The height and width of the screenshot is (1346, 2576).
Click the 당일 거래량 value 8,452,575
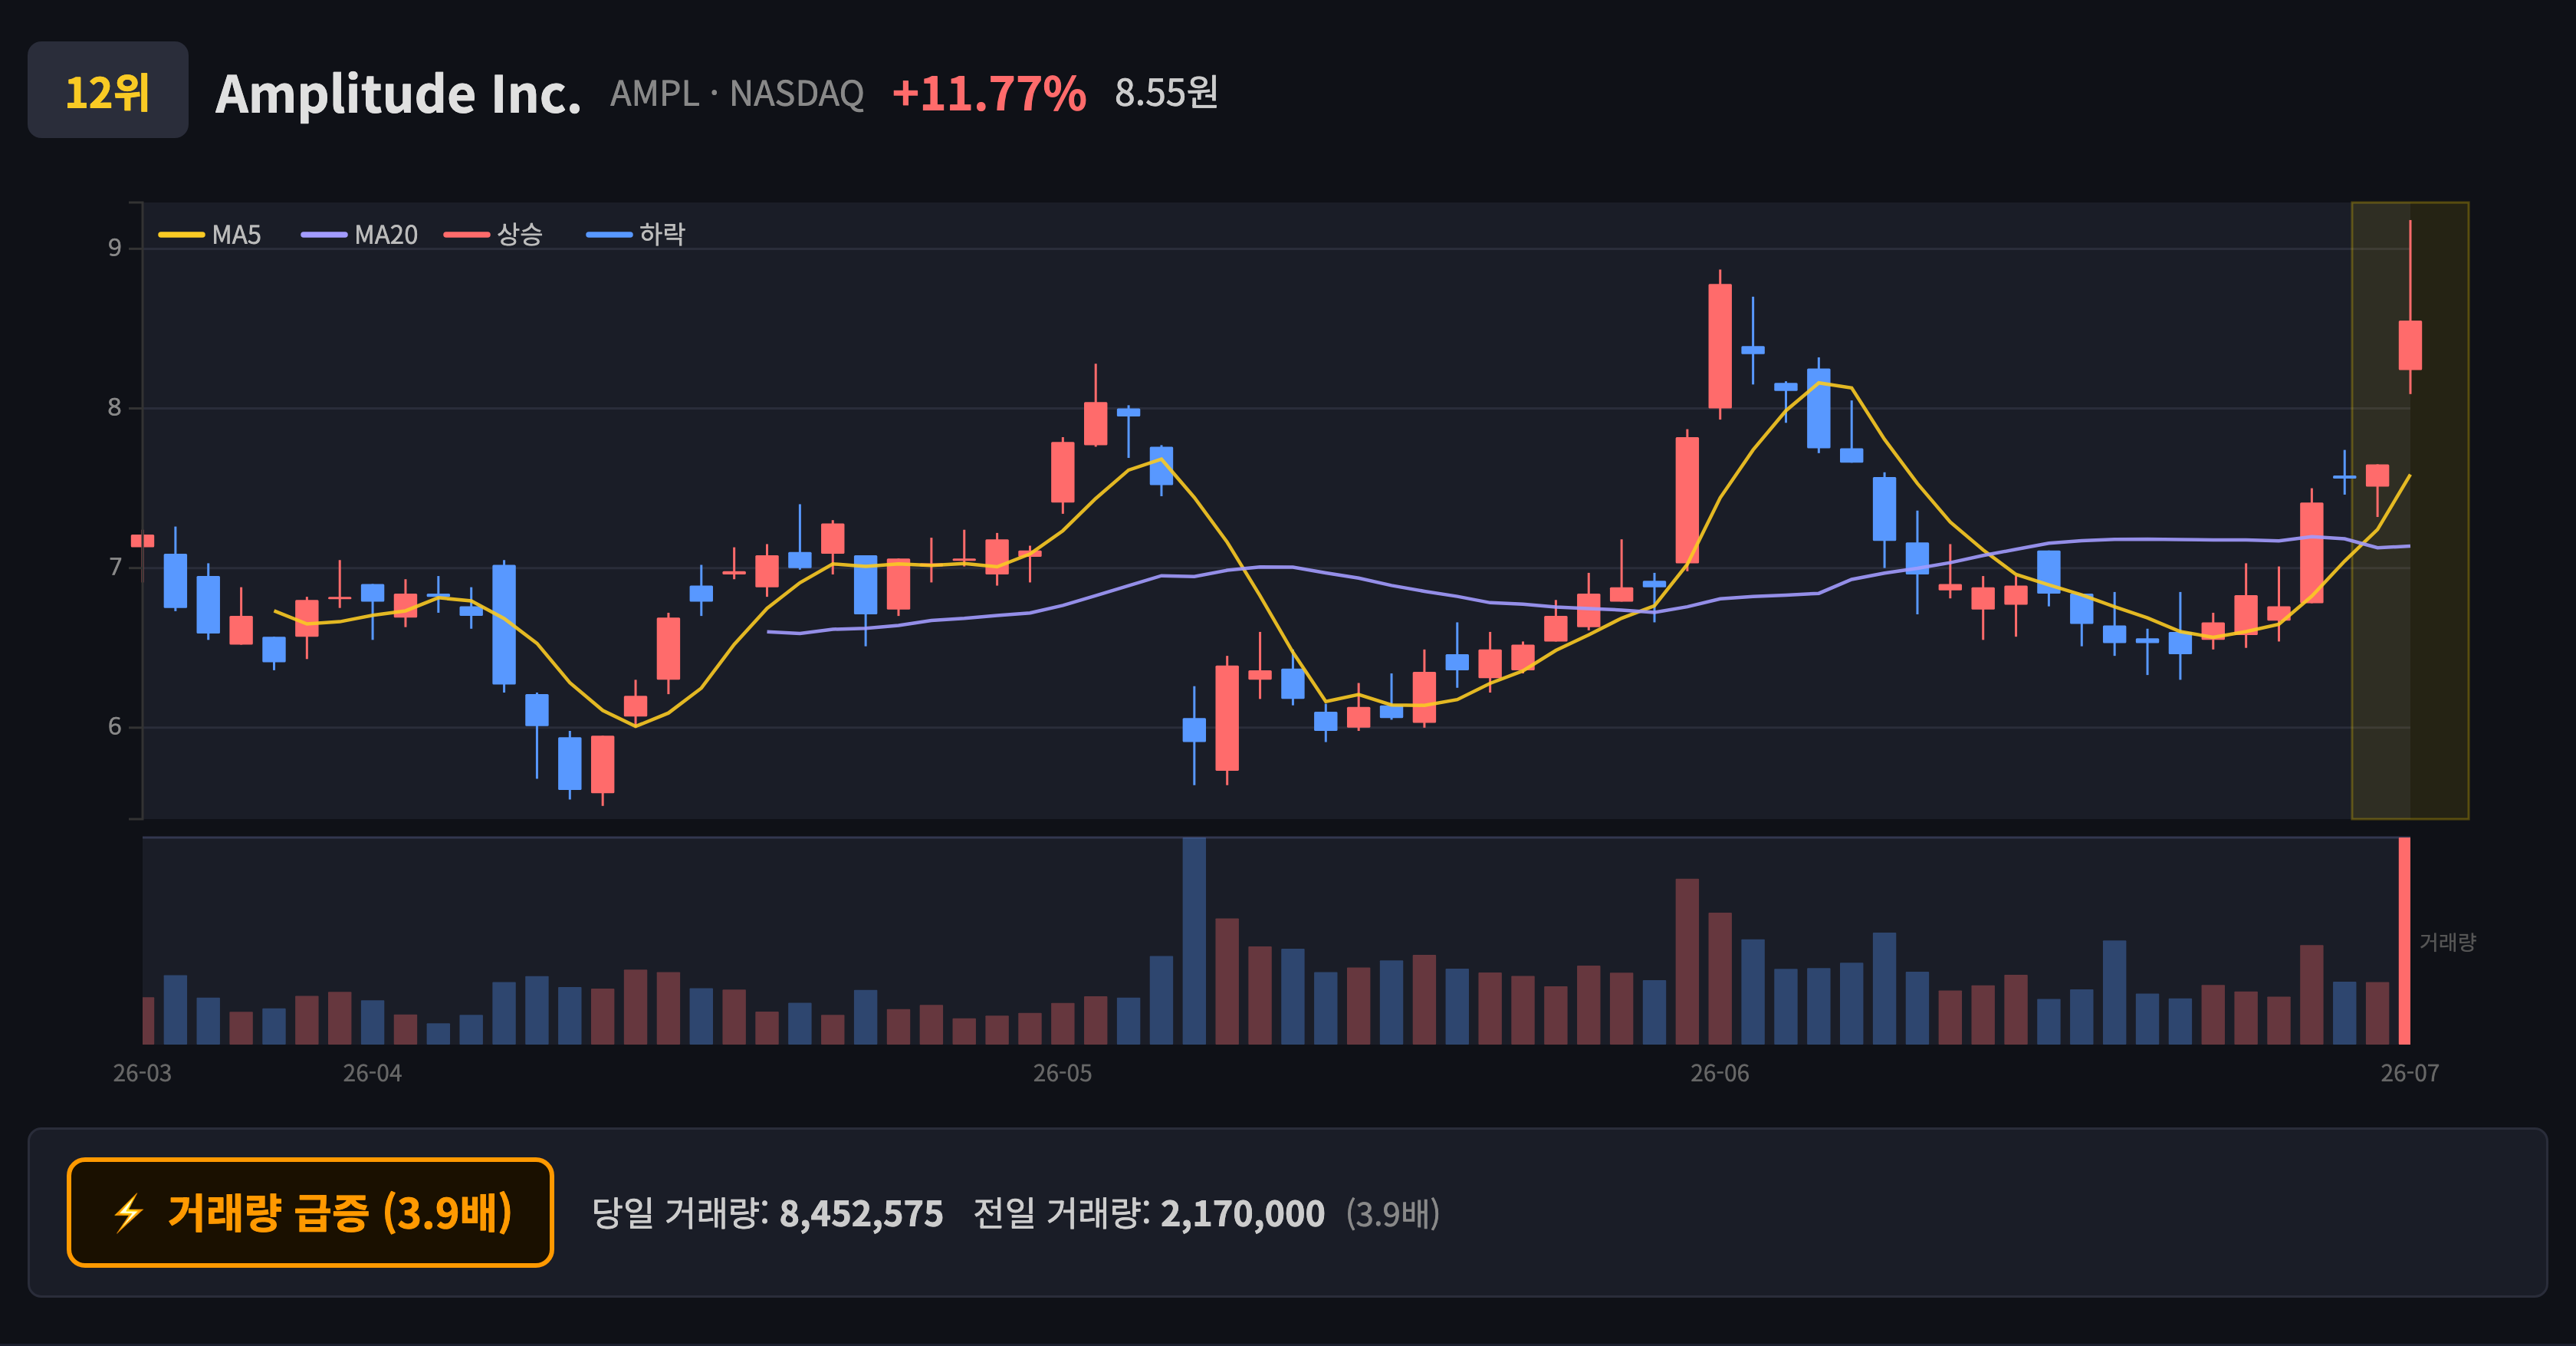point(861,1214)
